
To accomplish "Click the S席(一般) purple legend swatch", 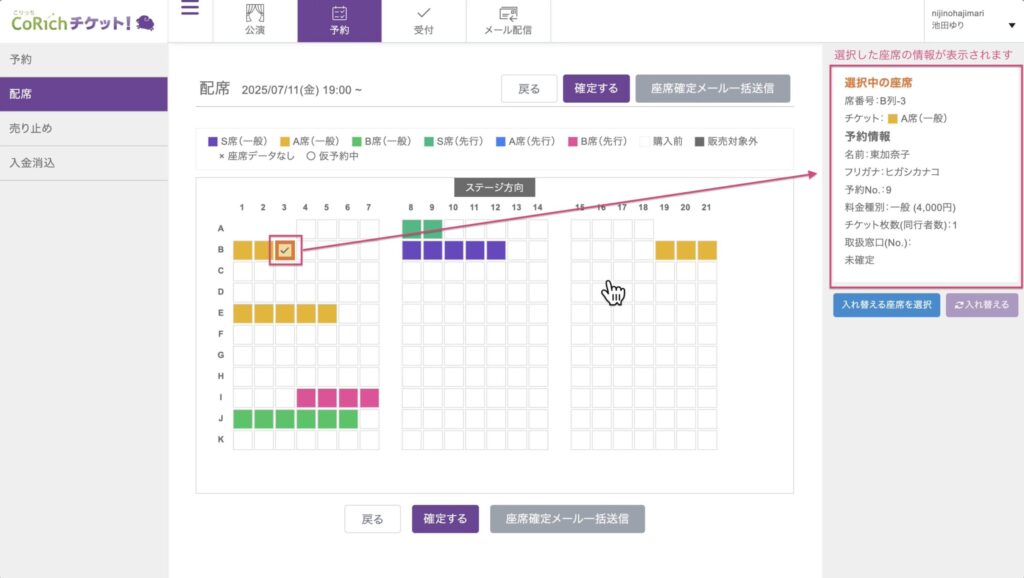I will [x=213, y=142].
